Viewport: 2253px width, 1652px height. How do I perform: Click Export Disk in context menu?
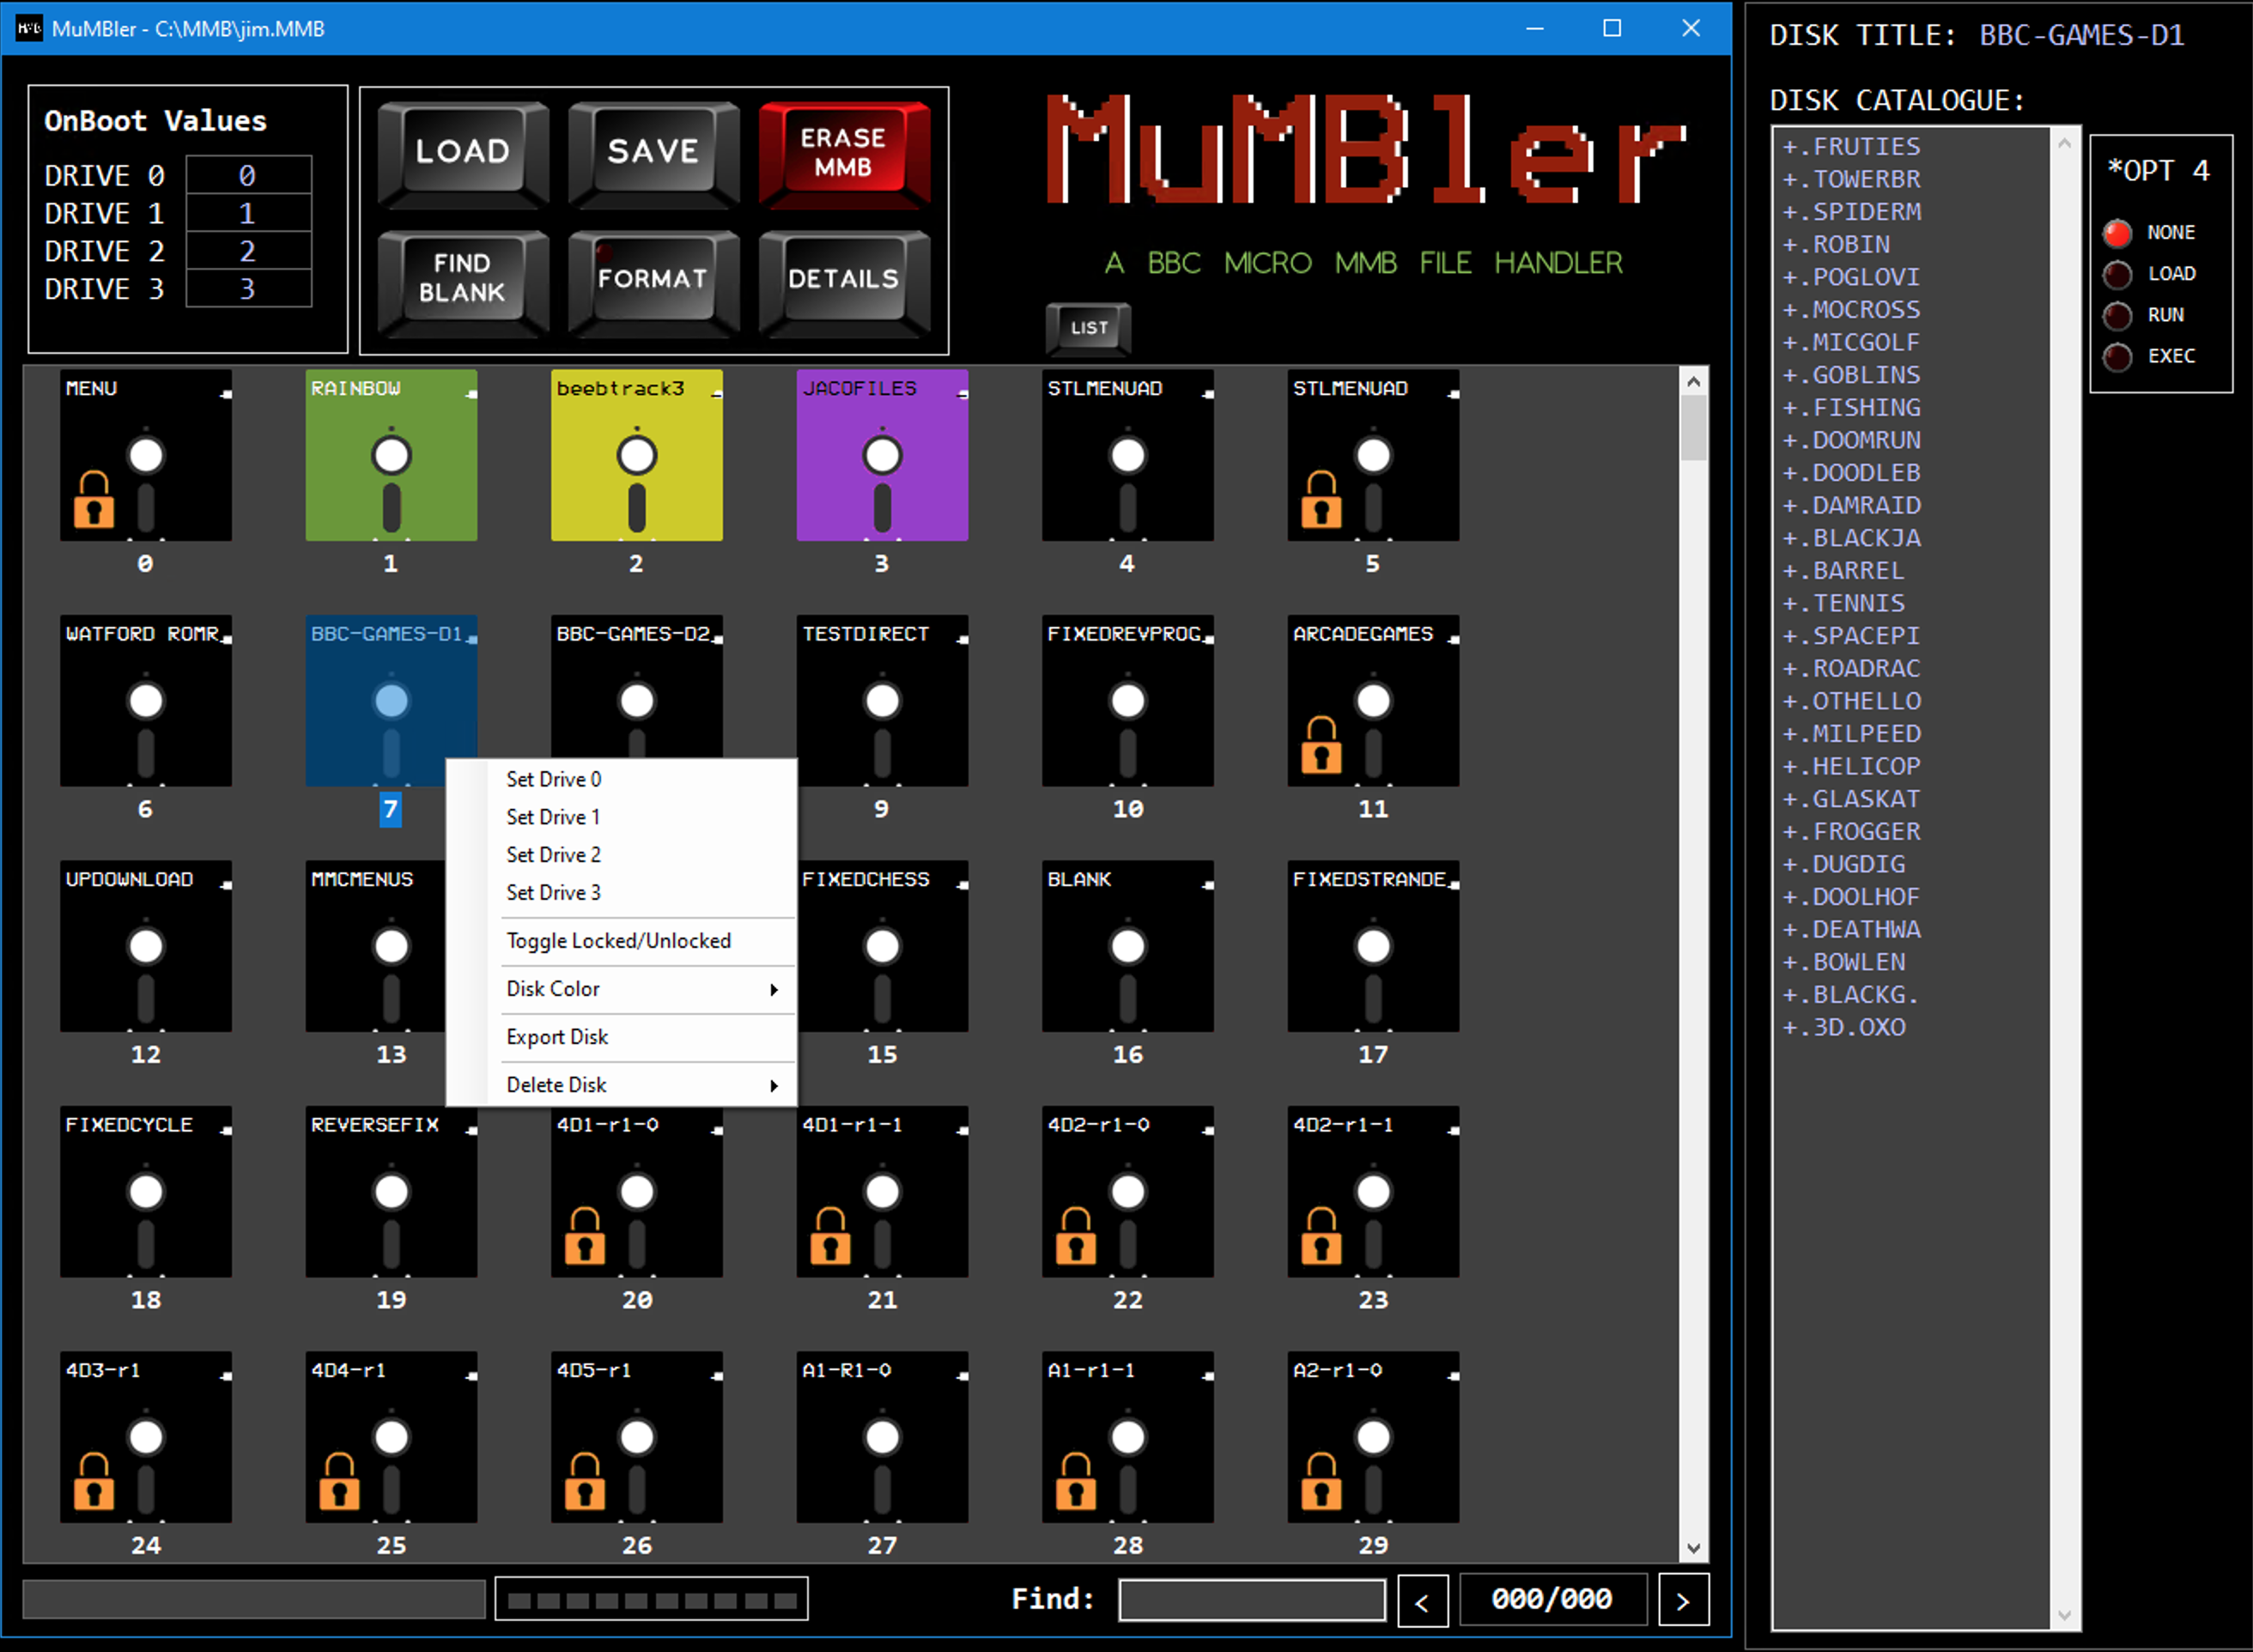coord(622,1037)
